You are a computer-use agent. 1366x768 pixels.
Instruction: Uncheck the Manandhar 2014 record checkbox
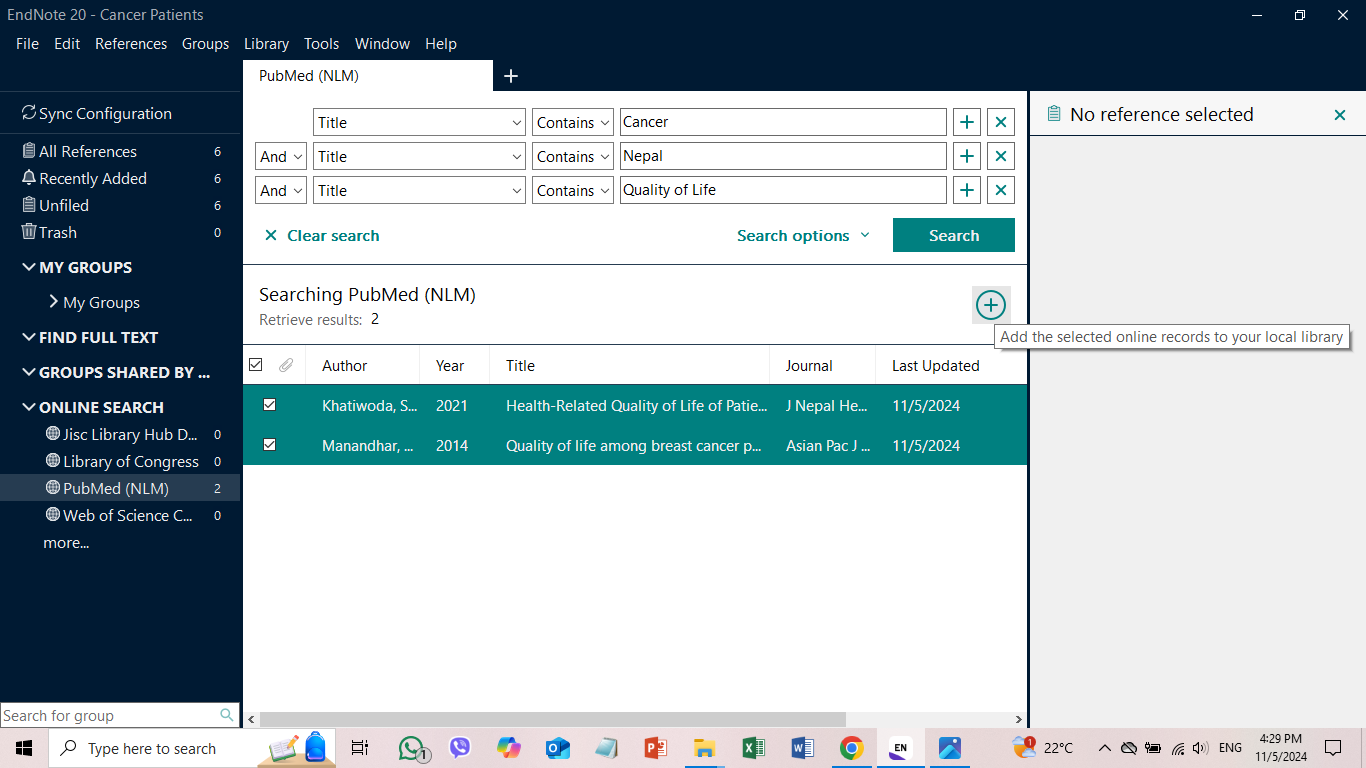pos(269,445)
